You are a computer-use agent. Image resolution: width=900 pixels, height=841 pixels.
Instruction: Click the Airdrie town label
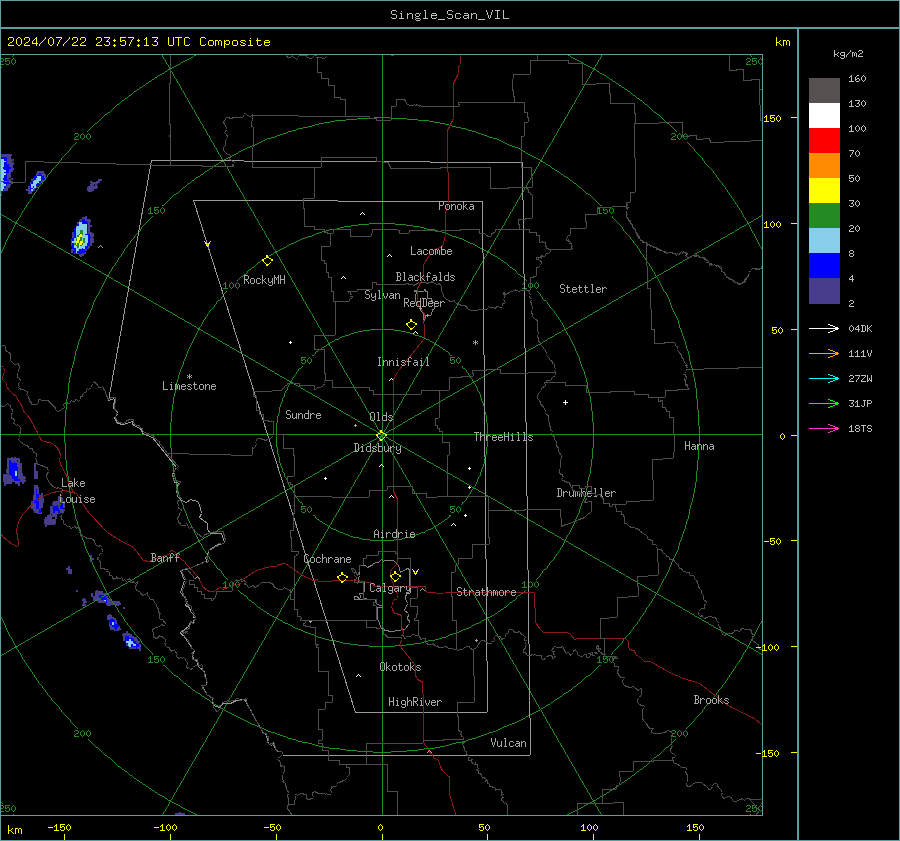394,534
